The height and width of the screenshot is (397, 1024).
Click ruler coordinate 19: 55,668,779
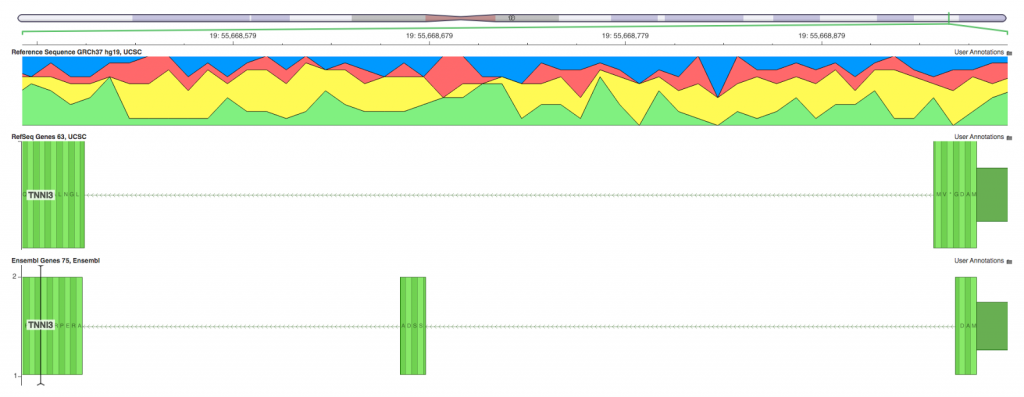coord(626,37)
